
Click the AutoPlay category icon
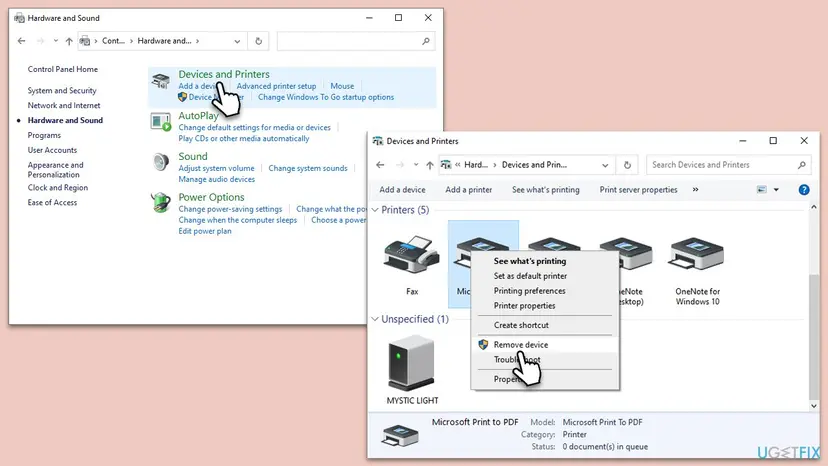click(161, 122)
